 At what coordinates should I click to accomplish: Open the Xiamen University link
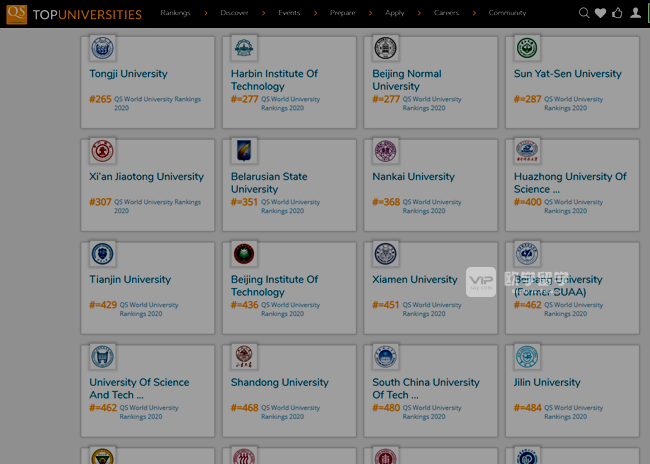(x=415, y=279)
